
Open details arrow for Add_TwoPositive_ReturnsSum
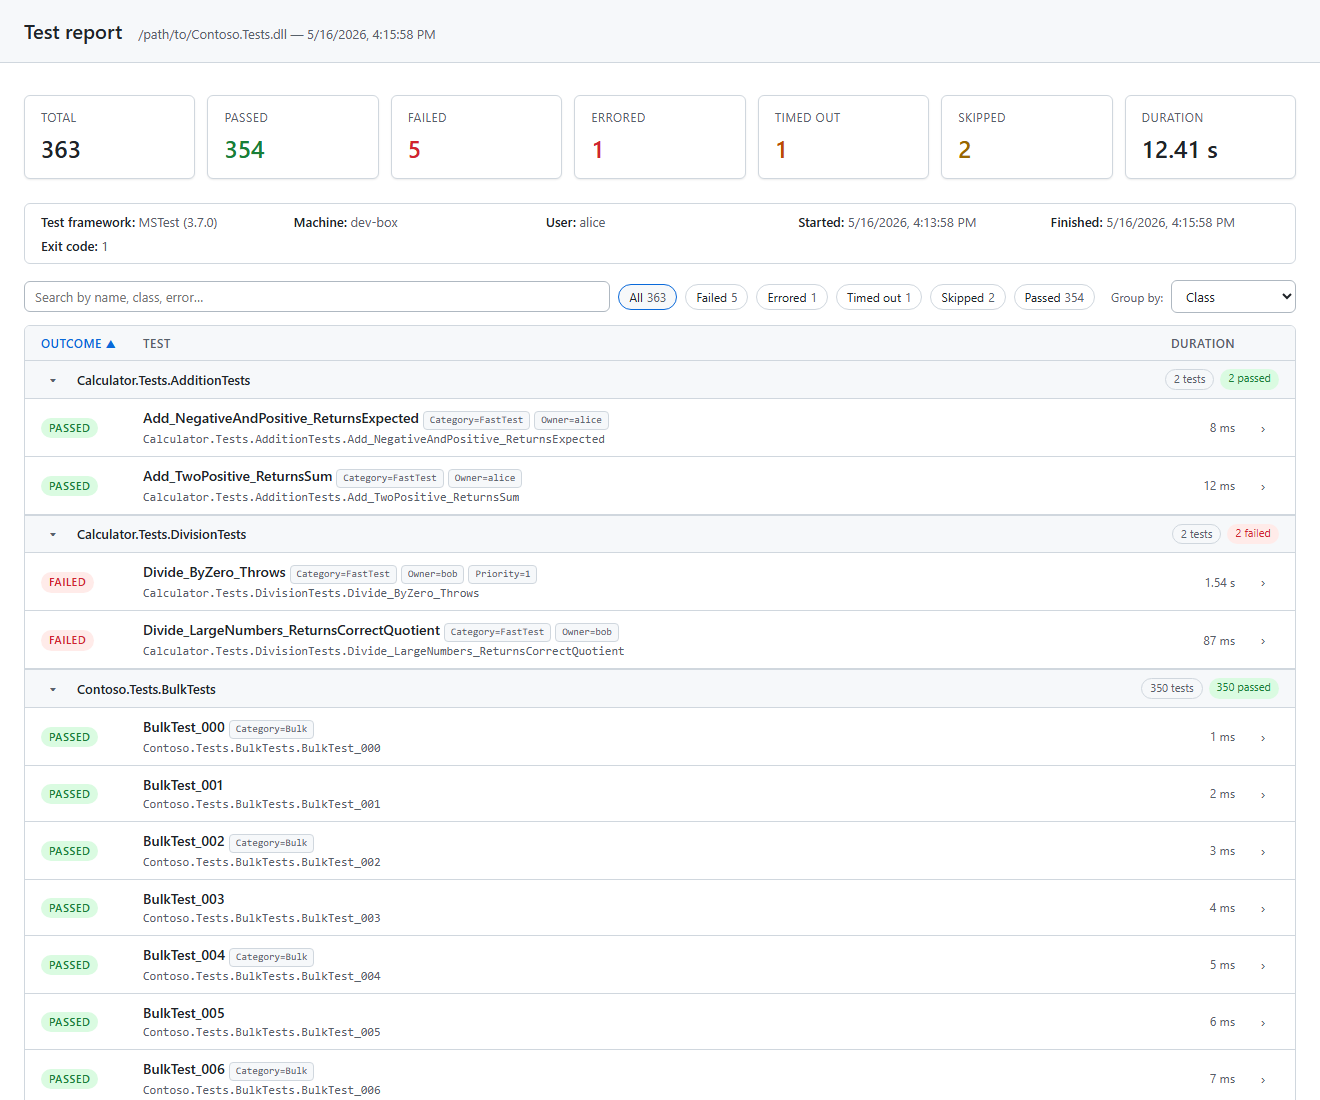point(1263,487)
